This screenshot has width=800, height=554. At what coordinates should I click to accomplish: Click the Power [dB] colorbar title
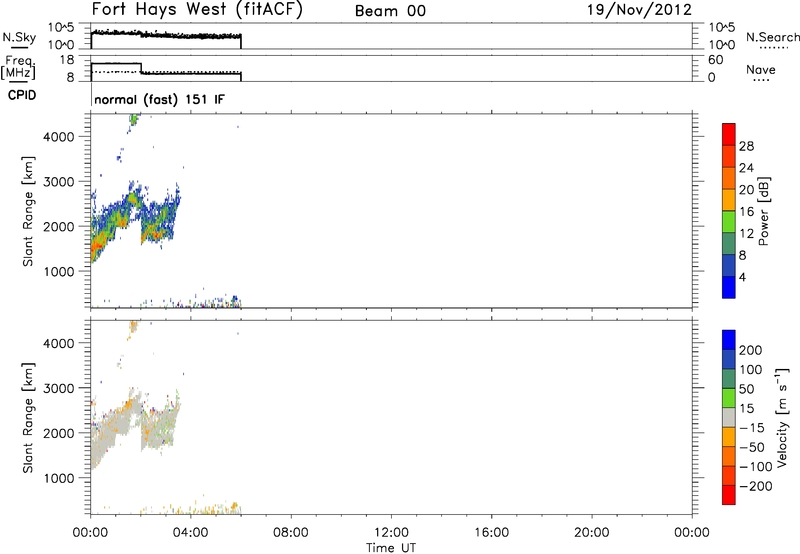point(763,211)
